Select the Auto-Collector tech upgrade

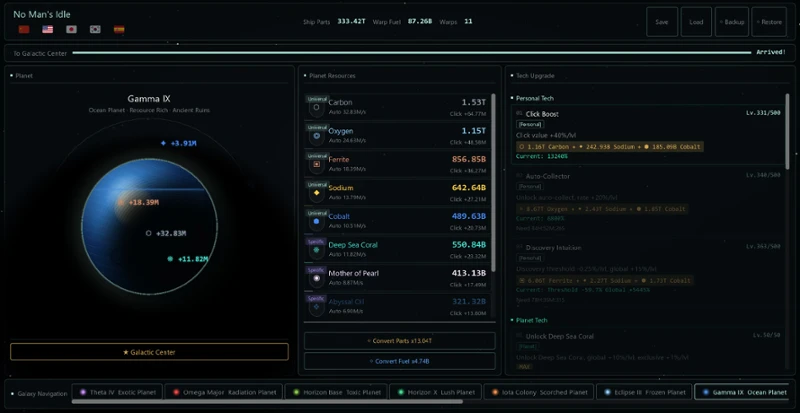(648, 200)
